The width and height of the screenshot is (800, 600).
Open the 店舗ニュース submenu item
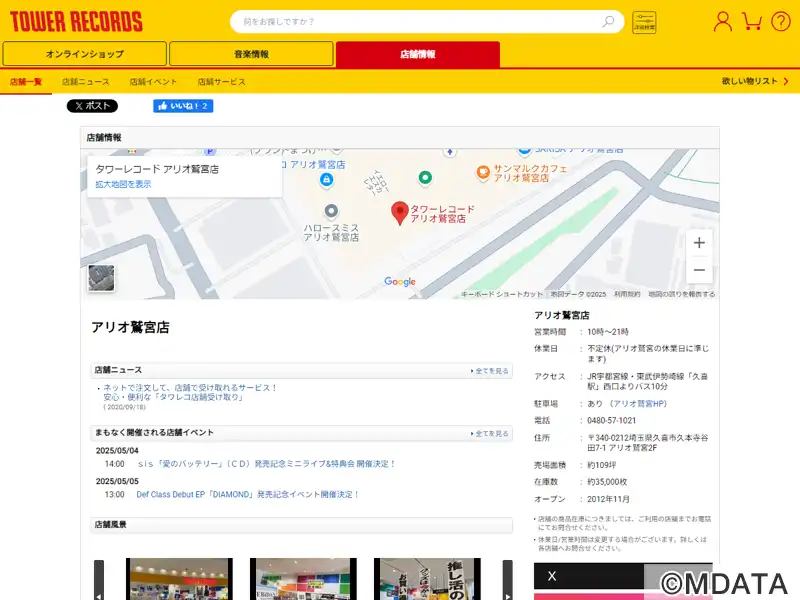coord(86,82)
